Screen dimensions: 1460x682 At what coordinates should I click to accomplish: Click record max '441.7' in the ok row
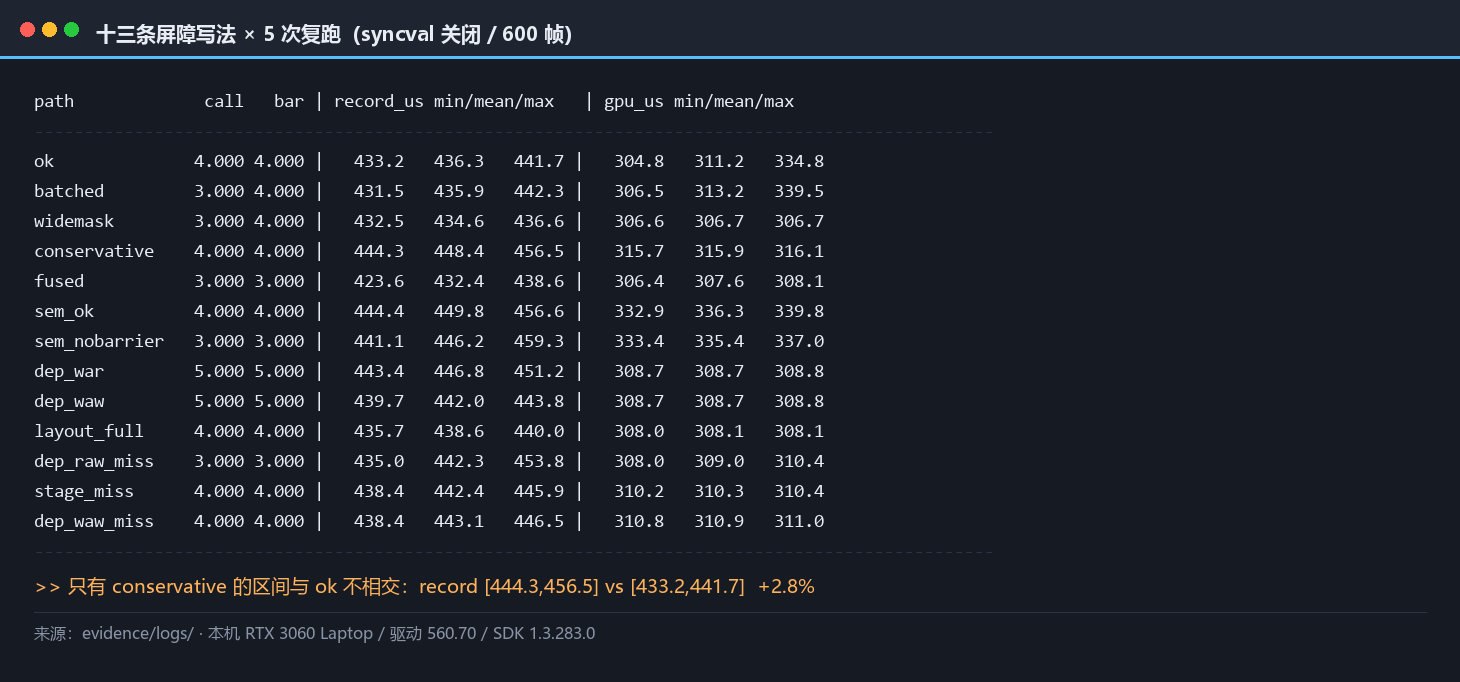click(x=539, y=161)
